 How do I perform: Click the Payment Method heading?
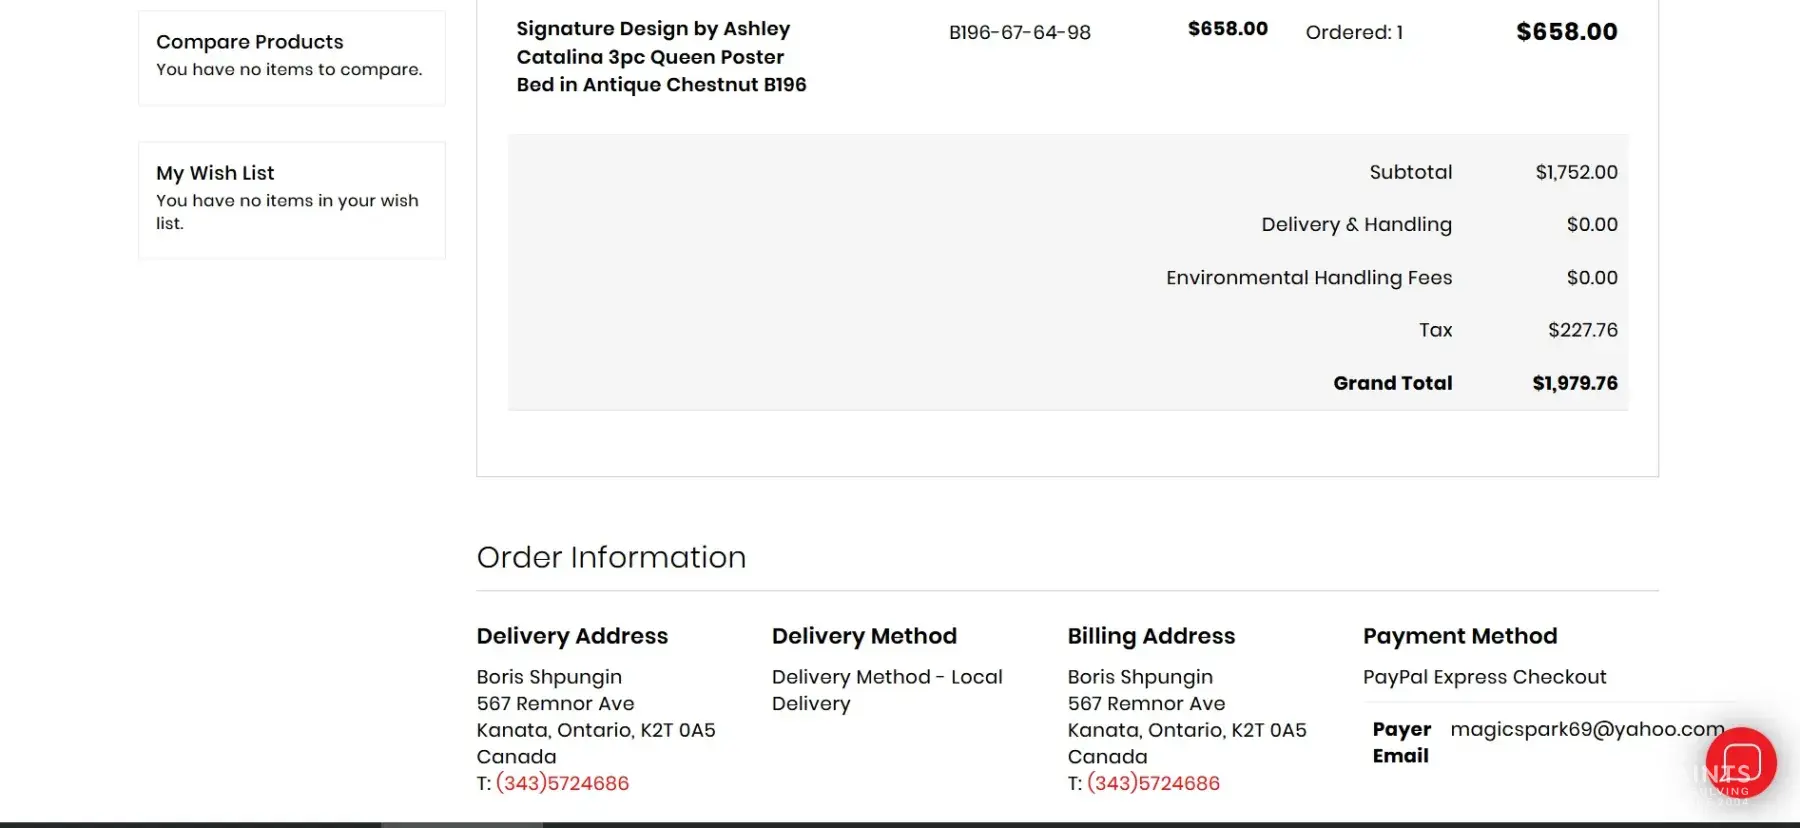click(1460, 636)
